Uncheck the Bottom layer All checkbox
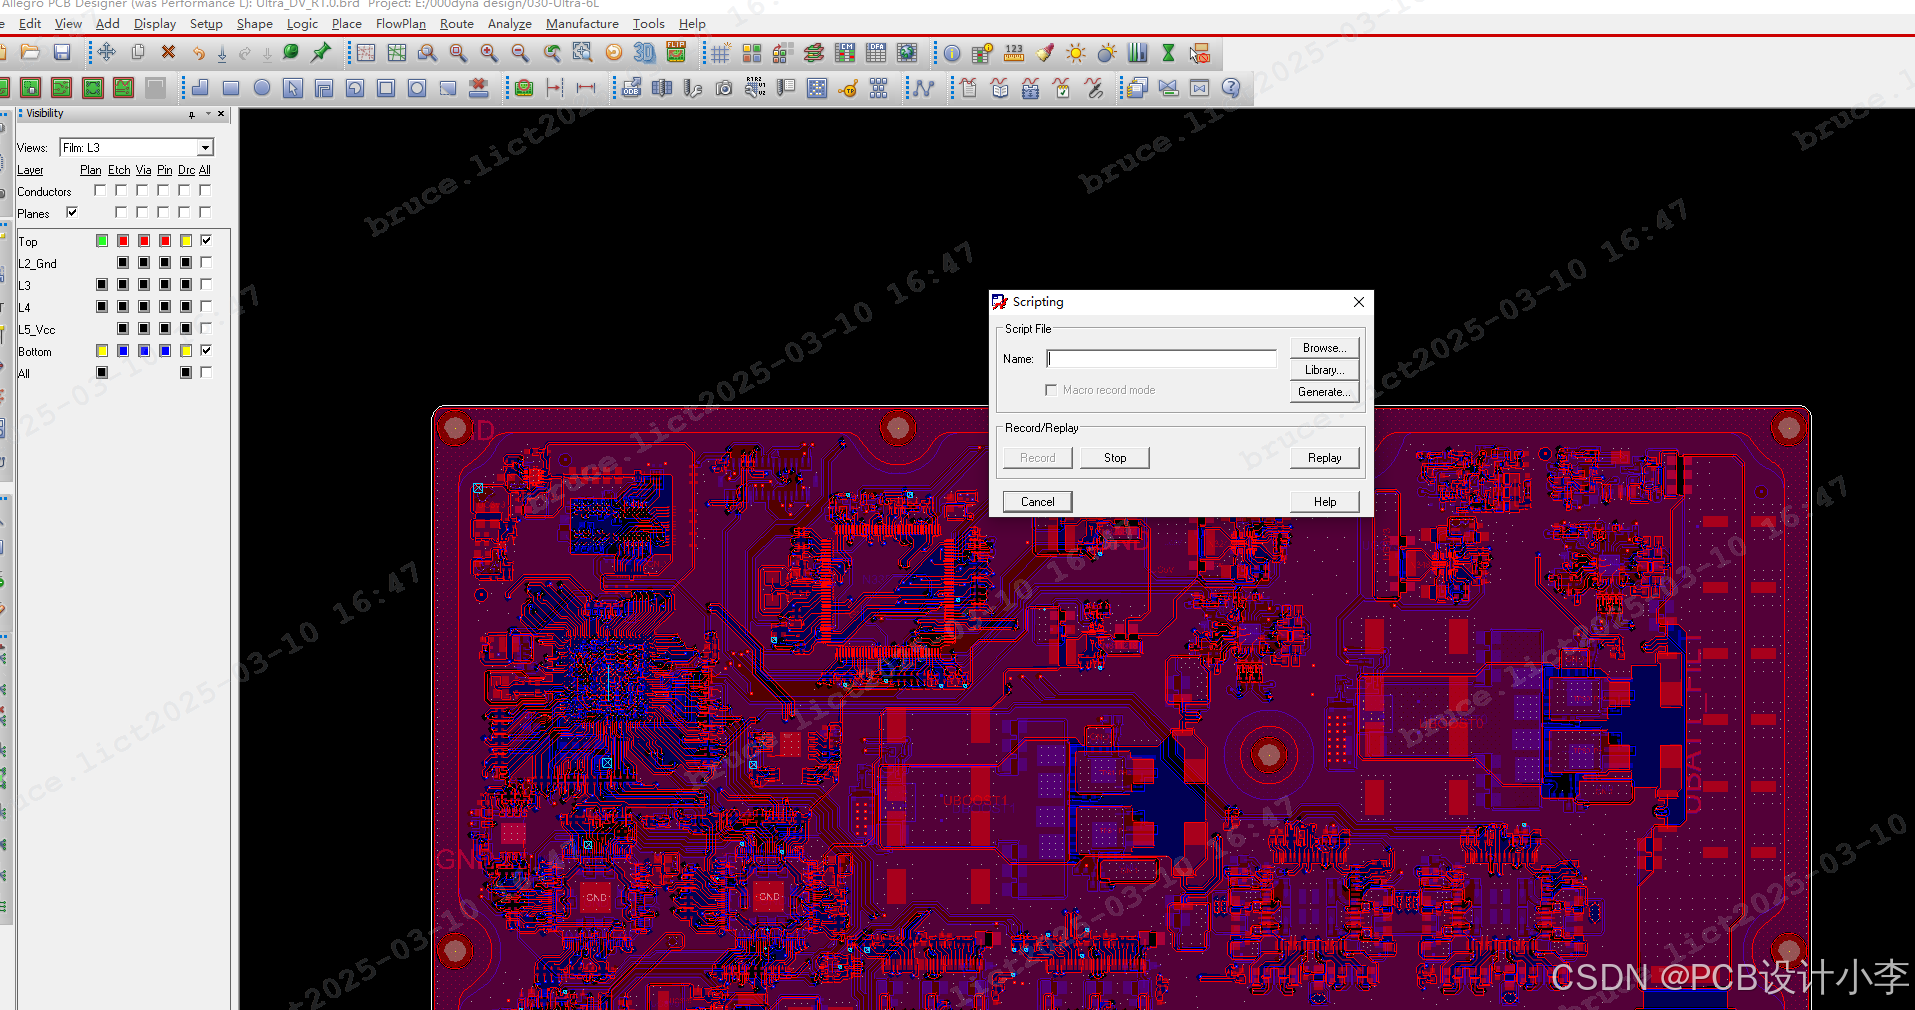Screen dimensions: 1915x1010 (206, 350)
